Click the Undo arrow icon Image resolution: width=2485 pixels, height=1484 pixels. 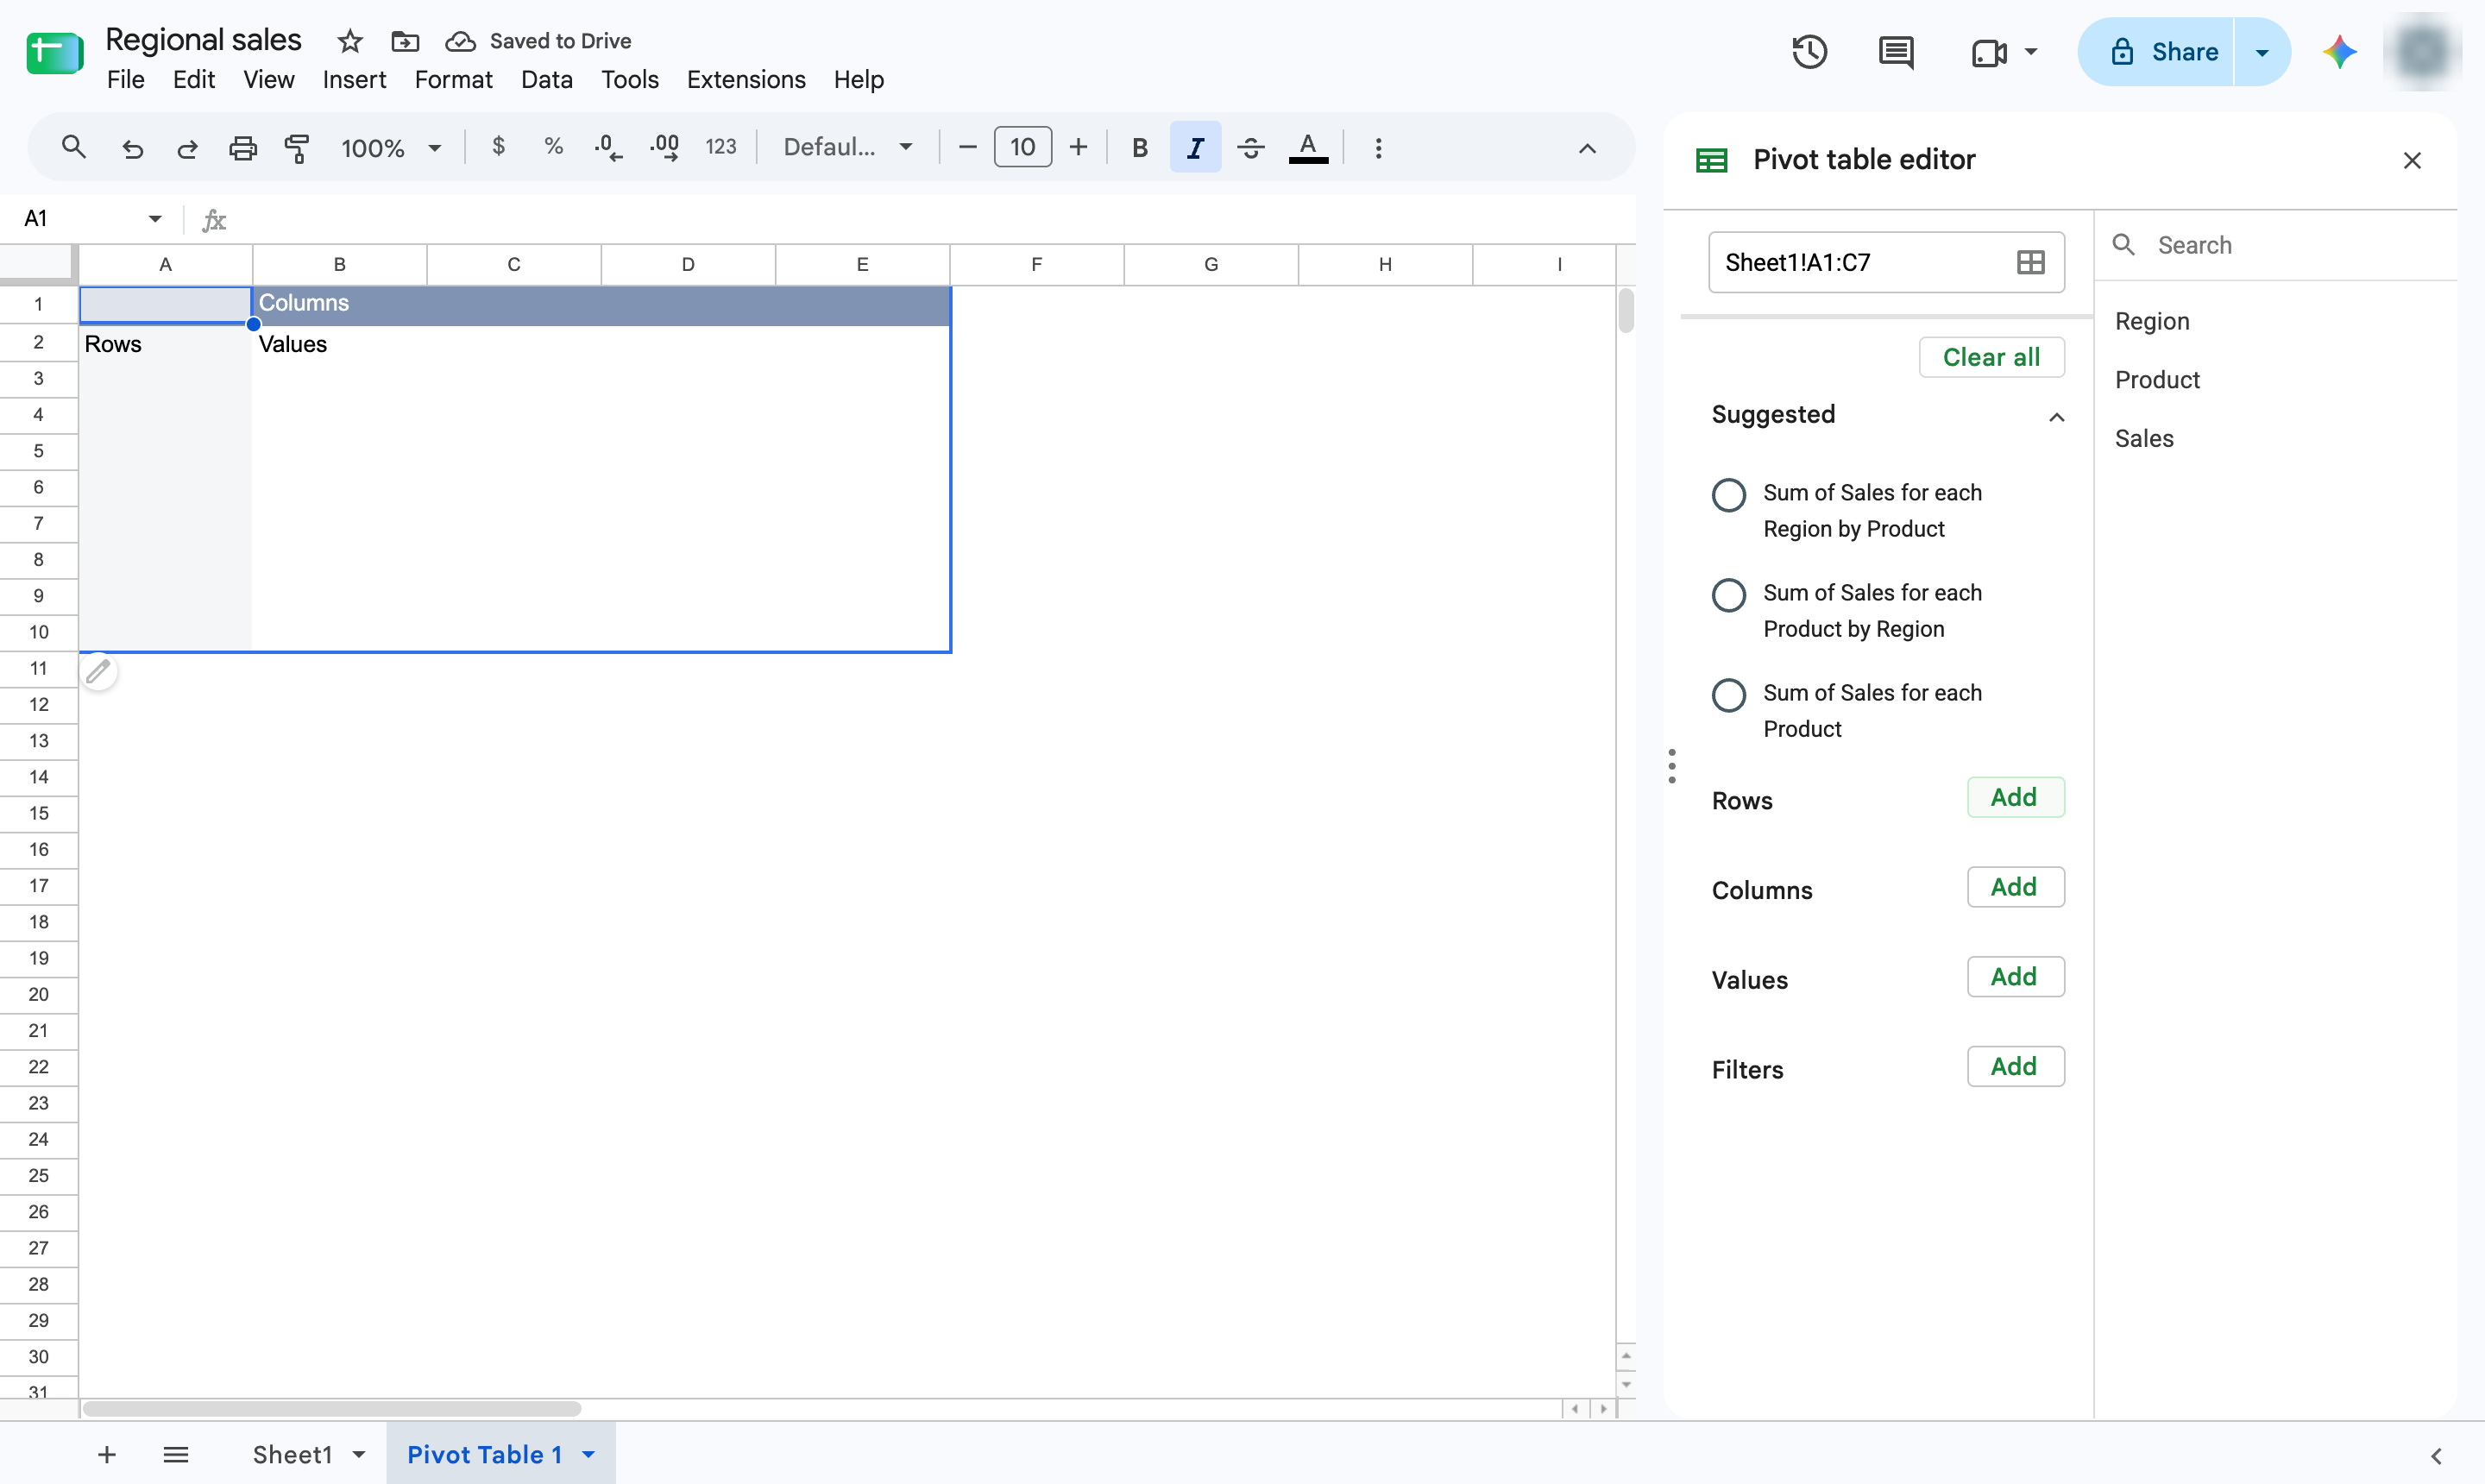(x=132, y=148)
